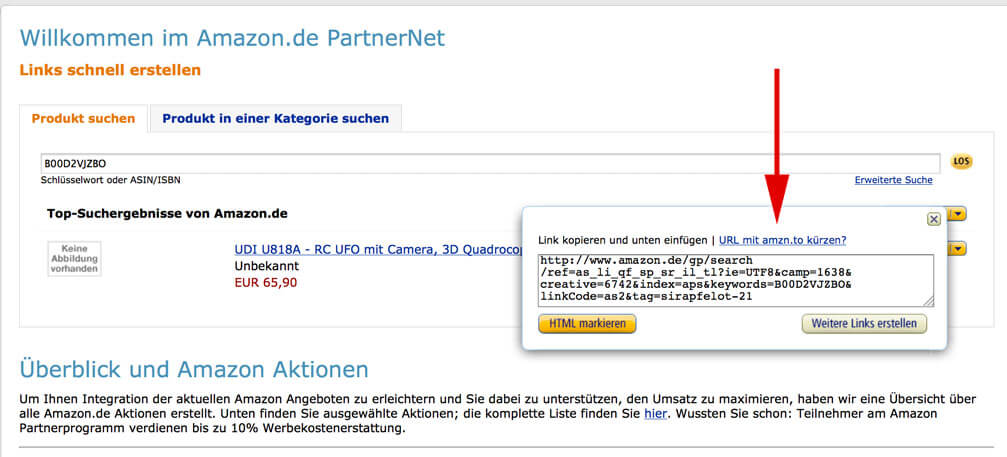Click the 'hier' link in the Aktionen paragraph
1007x457 pixels.
point(654,413)
